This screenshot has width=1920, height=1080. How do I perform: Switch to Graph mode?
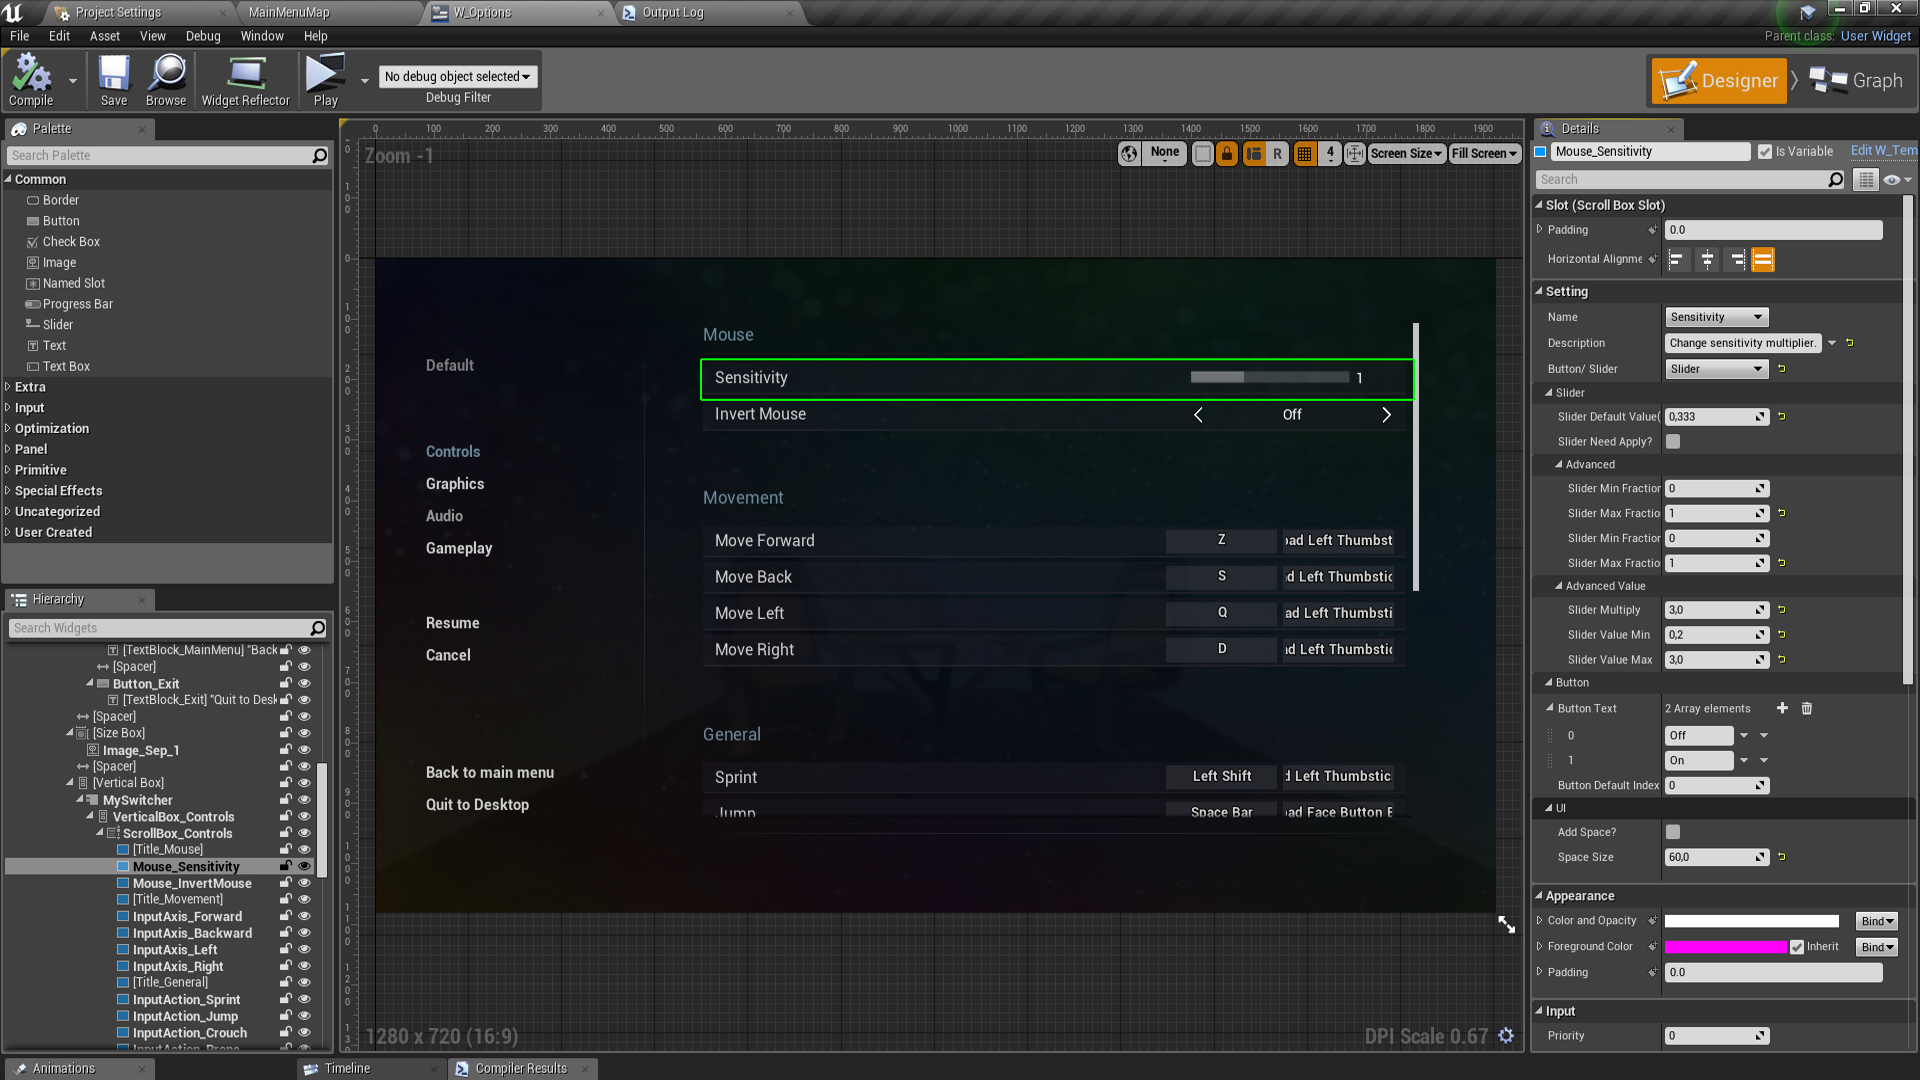pyautogui.click(x=1857, y=81)
